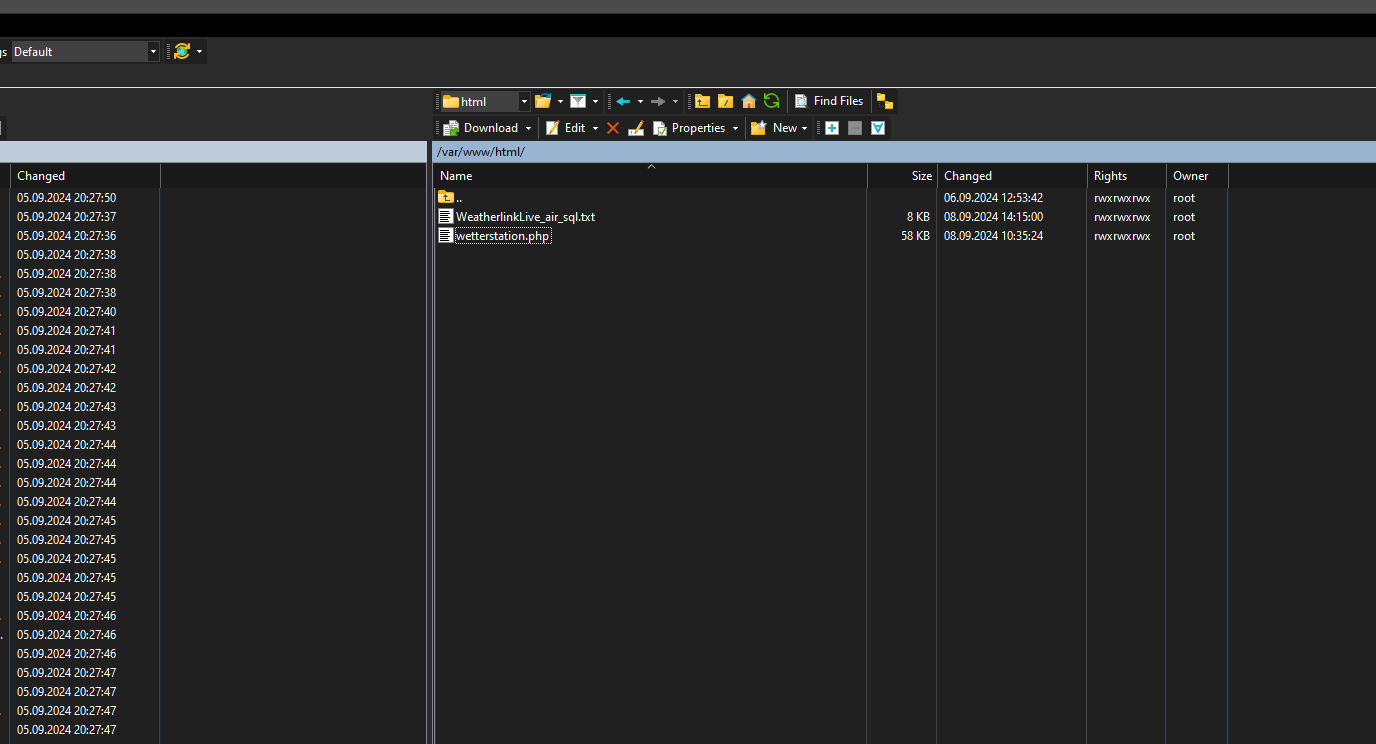The width and height of the screenshot is (1376, 744).
Task: Expand the filter files dropdown arrow
Action: 595,101
